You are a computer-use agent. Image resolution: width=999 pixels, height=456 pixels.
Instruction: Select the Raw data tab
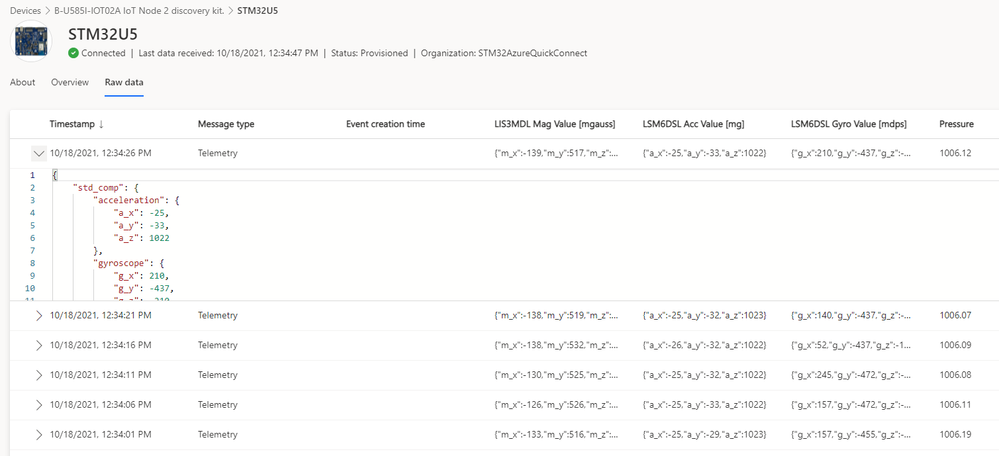124,82
